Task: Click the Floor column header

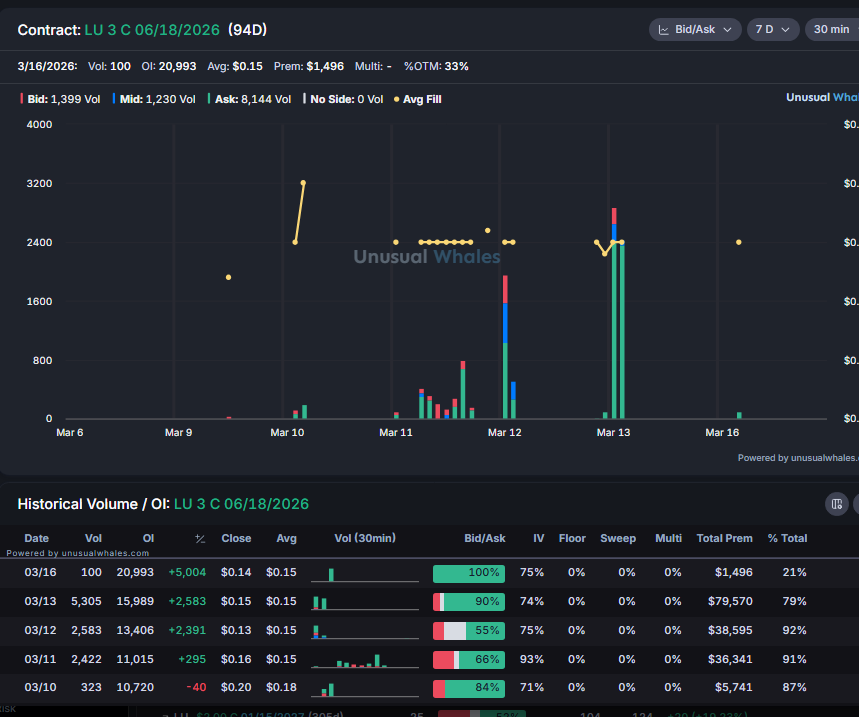Action: (572, 538)
